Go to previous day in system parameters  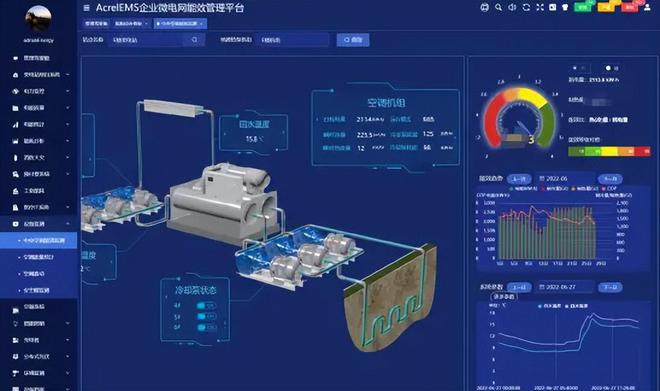coord(519,287)
